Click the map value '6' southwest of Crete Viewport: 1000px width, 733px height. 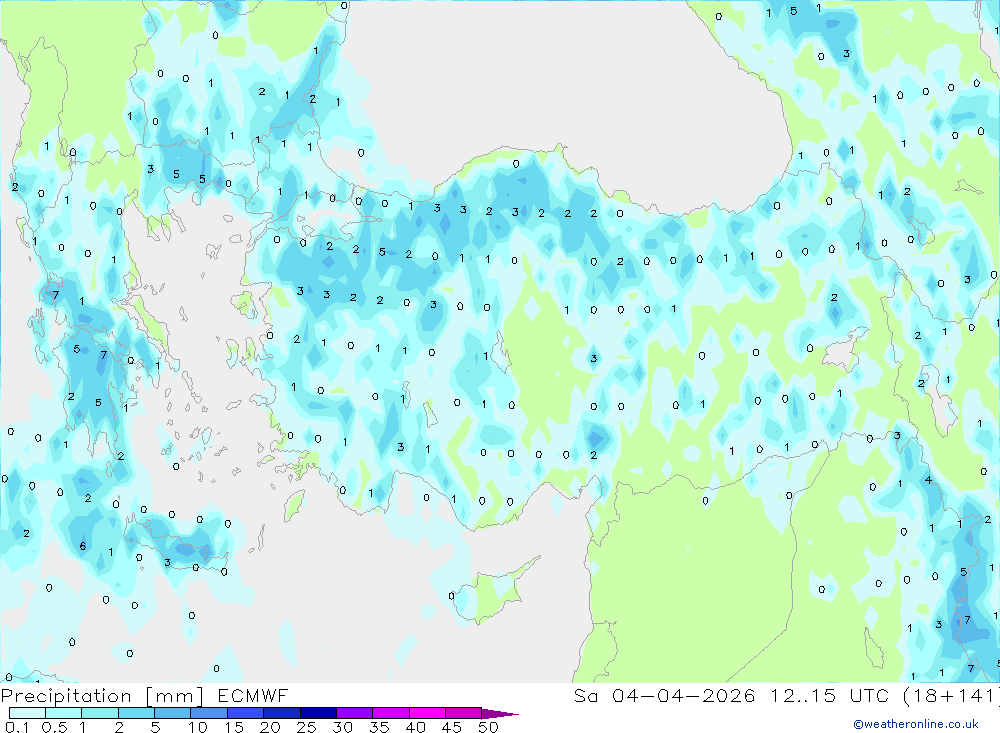click(x=83, y=546)
